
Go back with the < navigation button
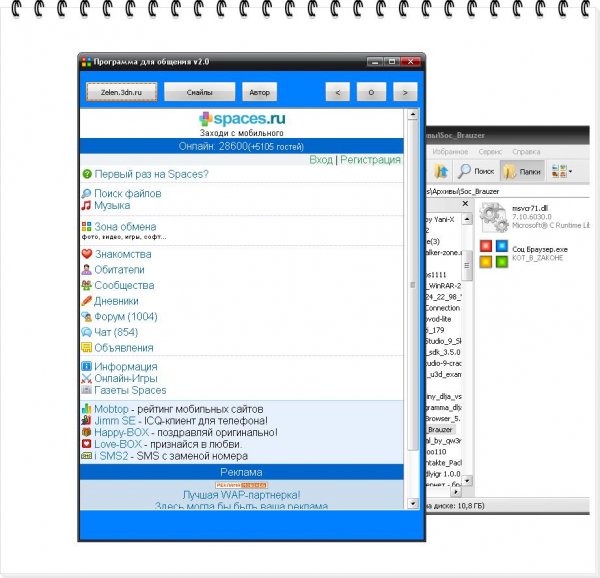click(338, 92)
